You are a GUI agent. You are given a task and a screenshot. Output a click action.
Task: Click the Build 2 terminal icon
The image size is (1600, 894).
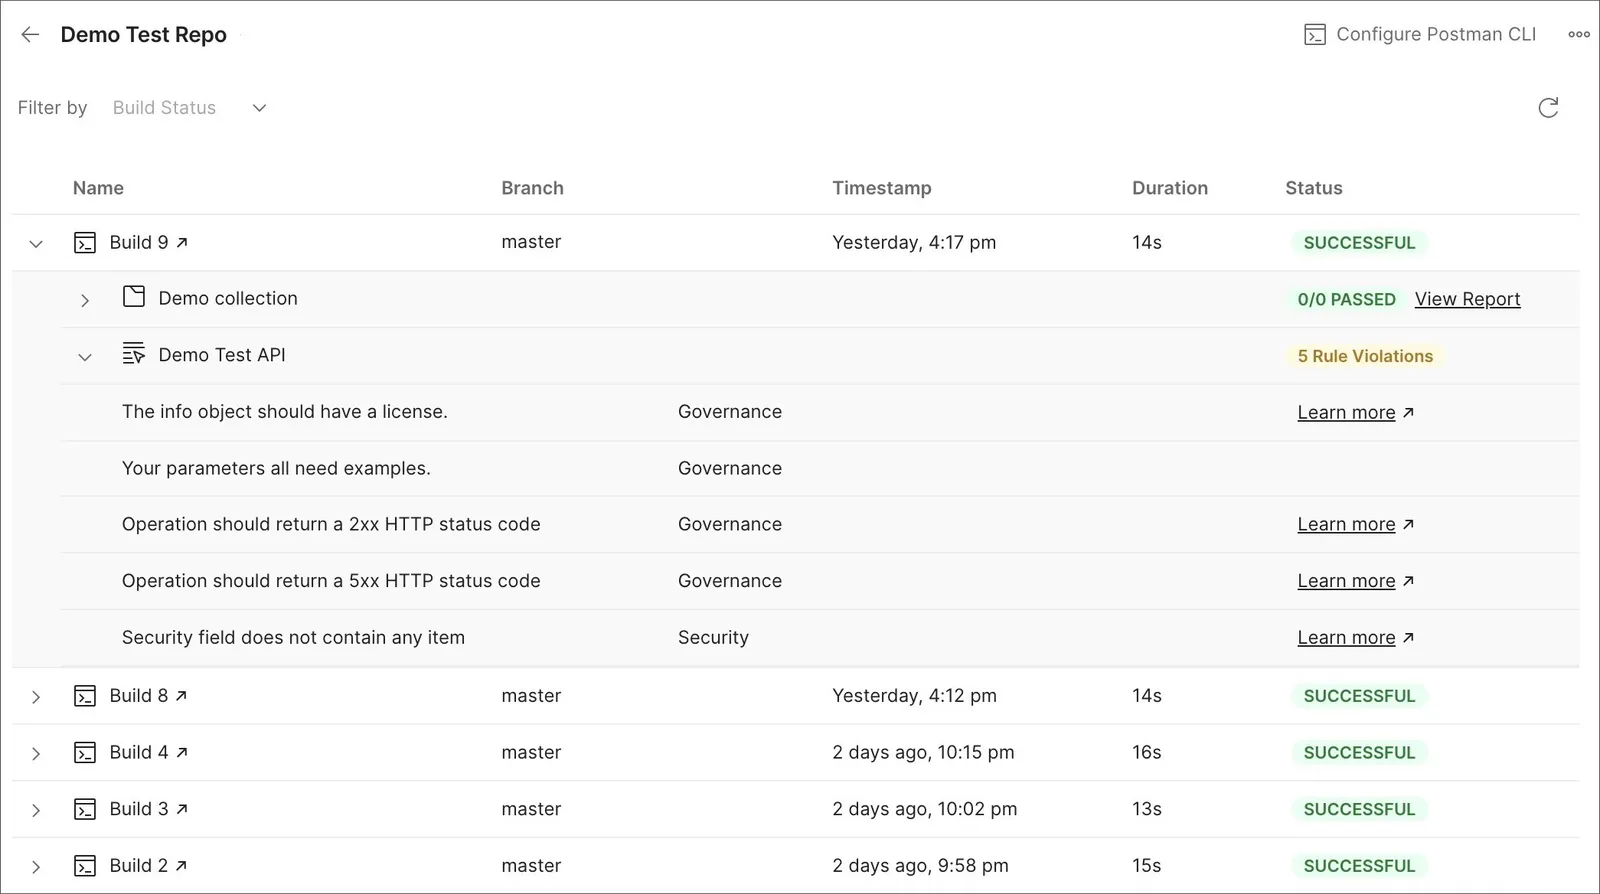click(85, 866)
